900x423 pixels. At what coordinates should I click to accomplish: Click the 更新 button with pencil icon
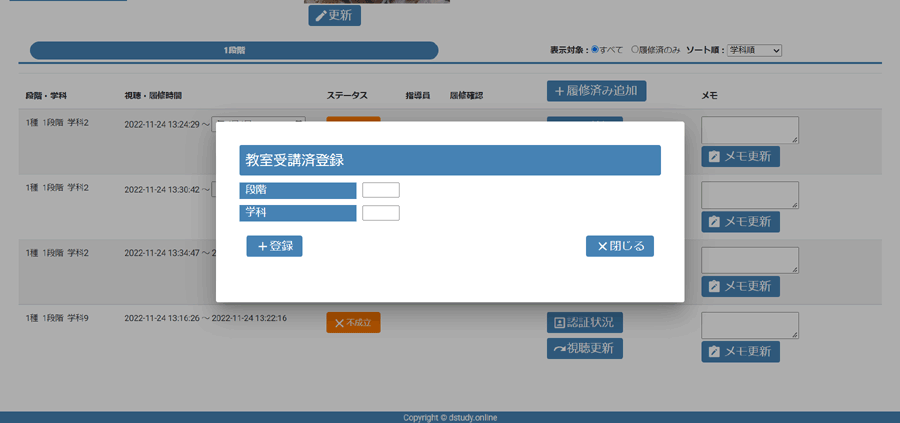coord(334,15)
